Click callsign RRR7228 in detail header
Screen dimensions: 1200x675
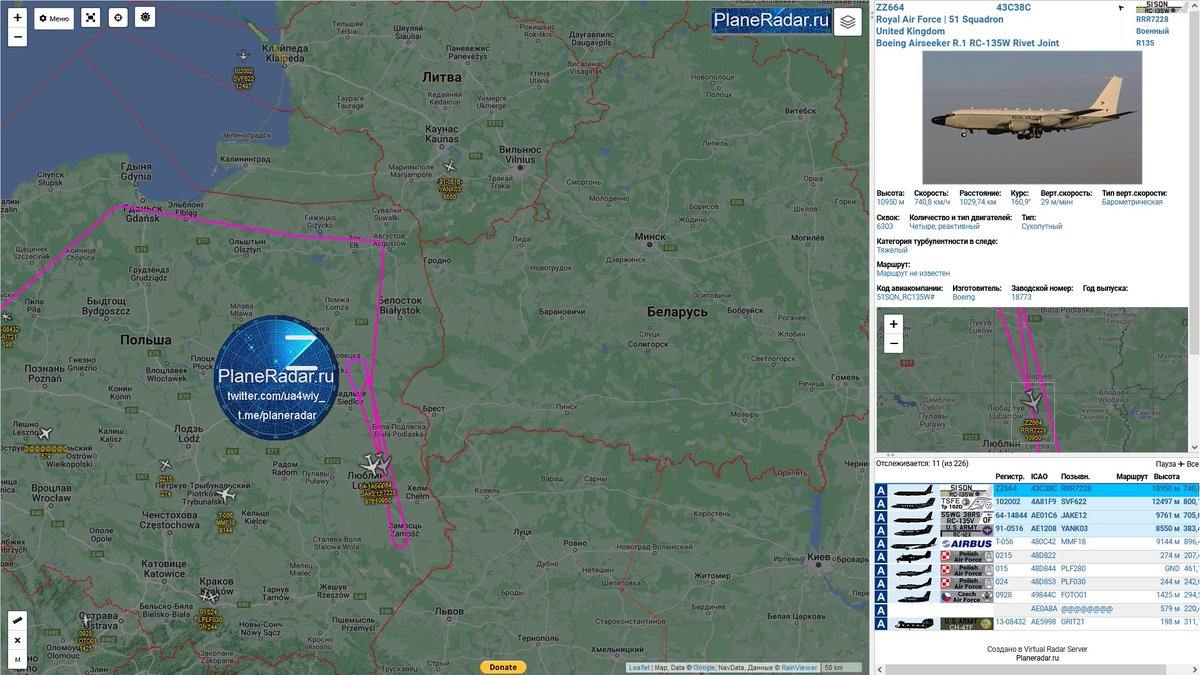1152,19
